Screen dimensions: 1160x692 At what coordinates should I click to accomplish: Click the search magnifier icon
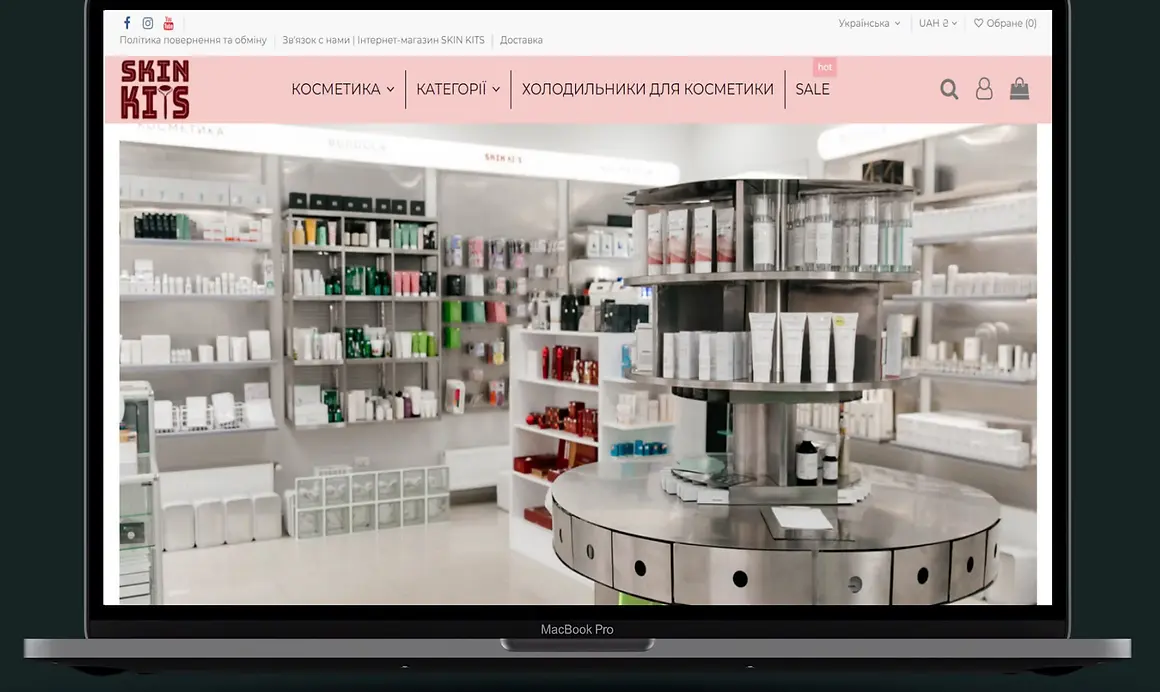pos(948,89)
